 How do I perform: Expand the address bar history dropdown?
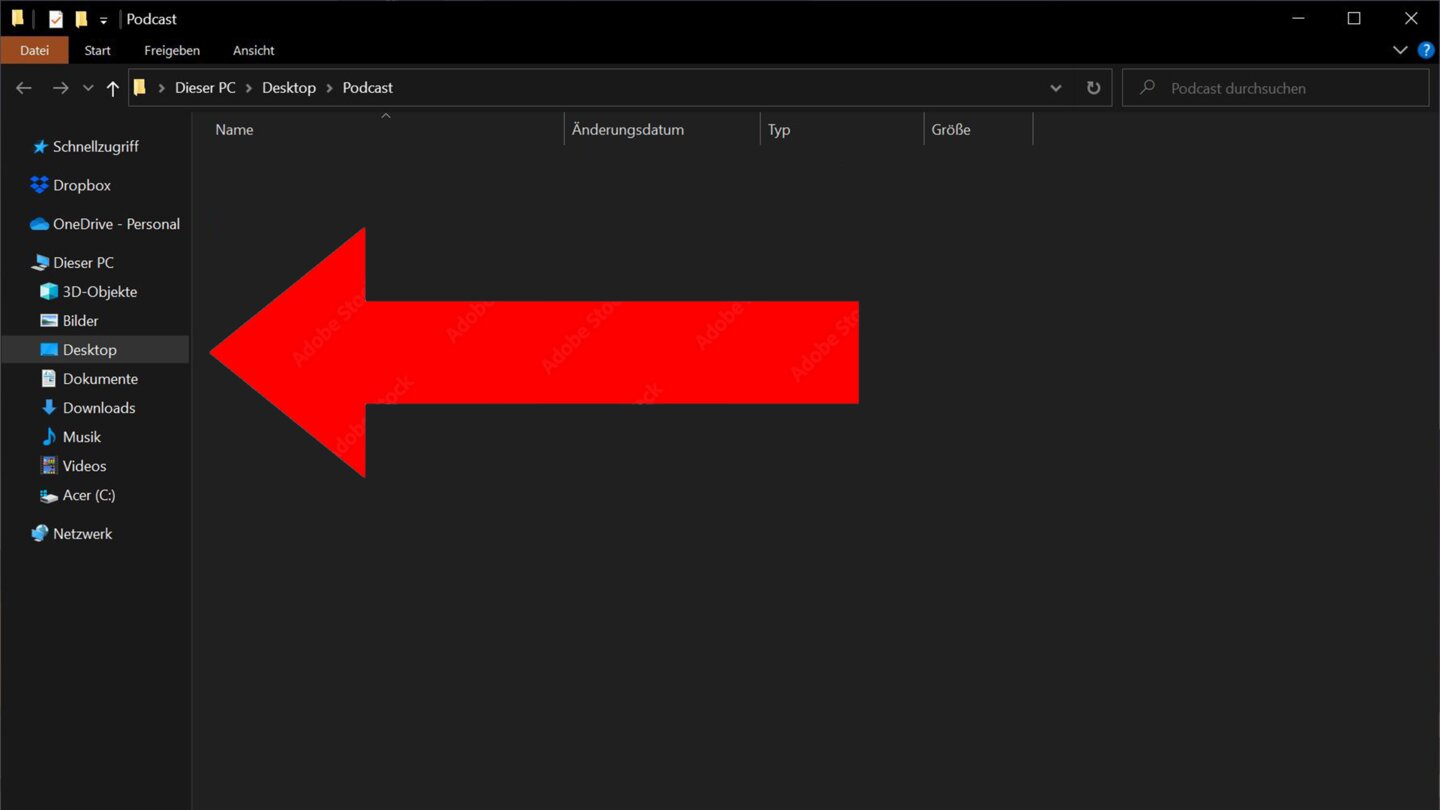click(x=1055, y=87)
